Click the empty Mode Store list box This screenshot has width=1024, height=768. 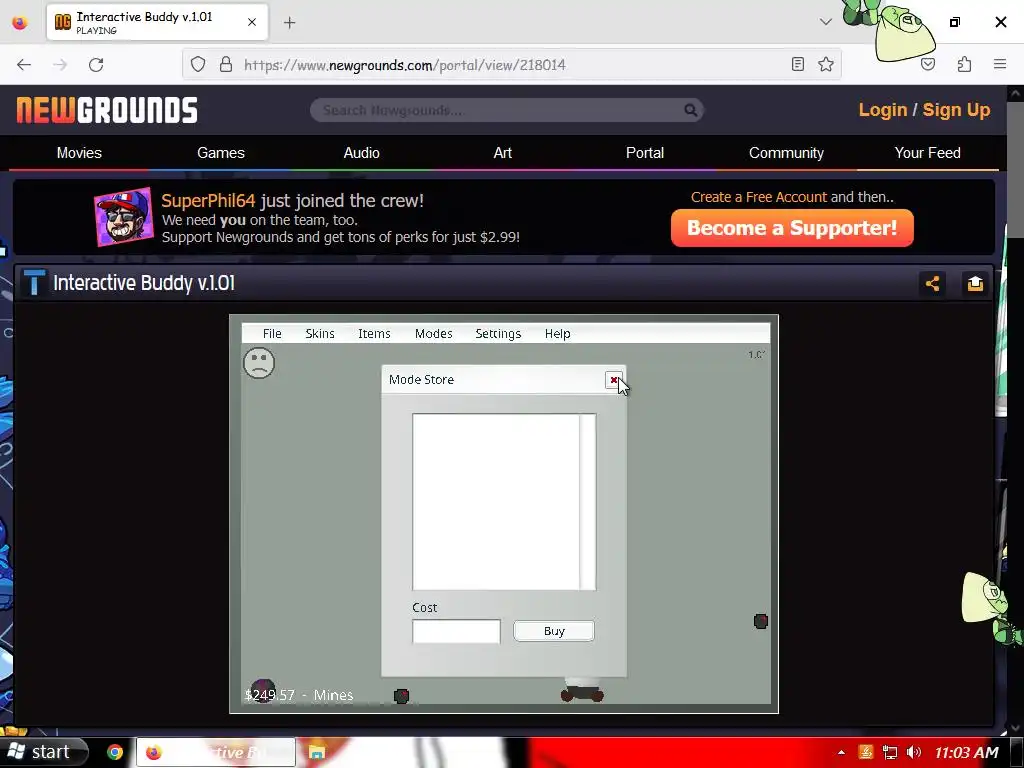coord(496,502)
